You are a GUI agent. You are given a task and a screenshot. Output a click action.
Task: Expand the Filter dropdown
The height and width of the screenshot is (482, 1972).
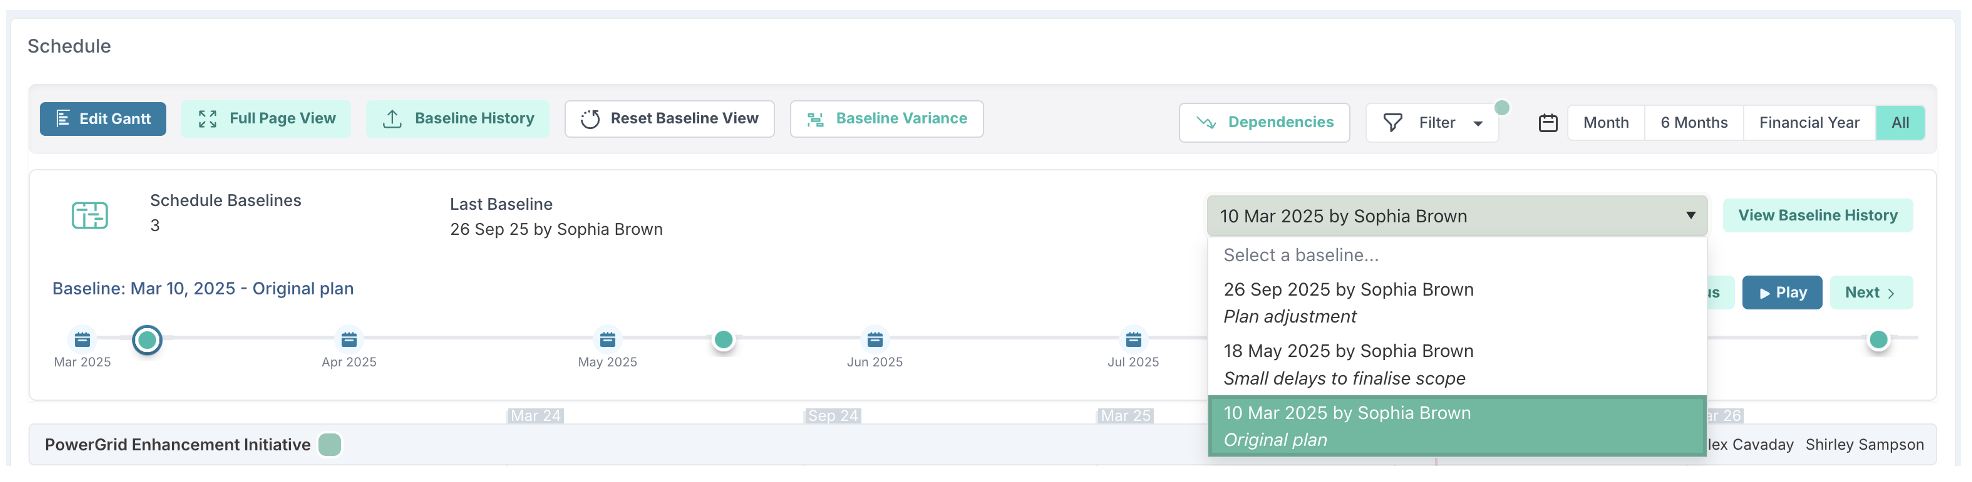pyautogui.click(x=1432, y=123)
